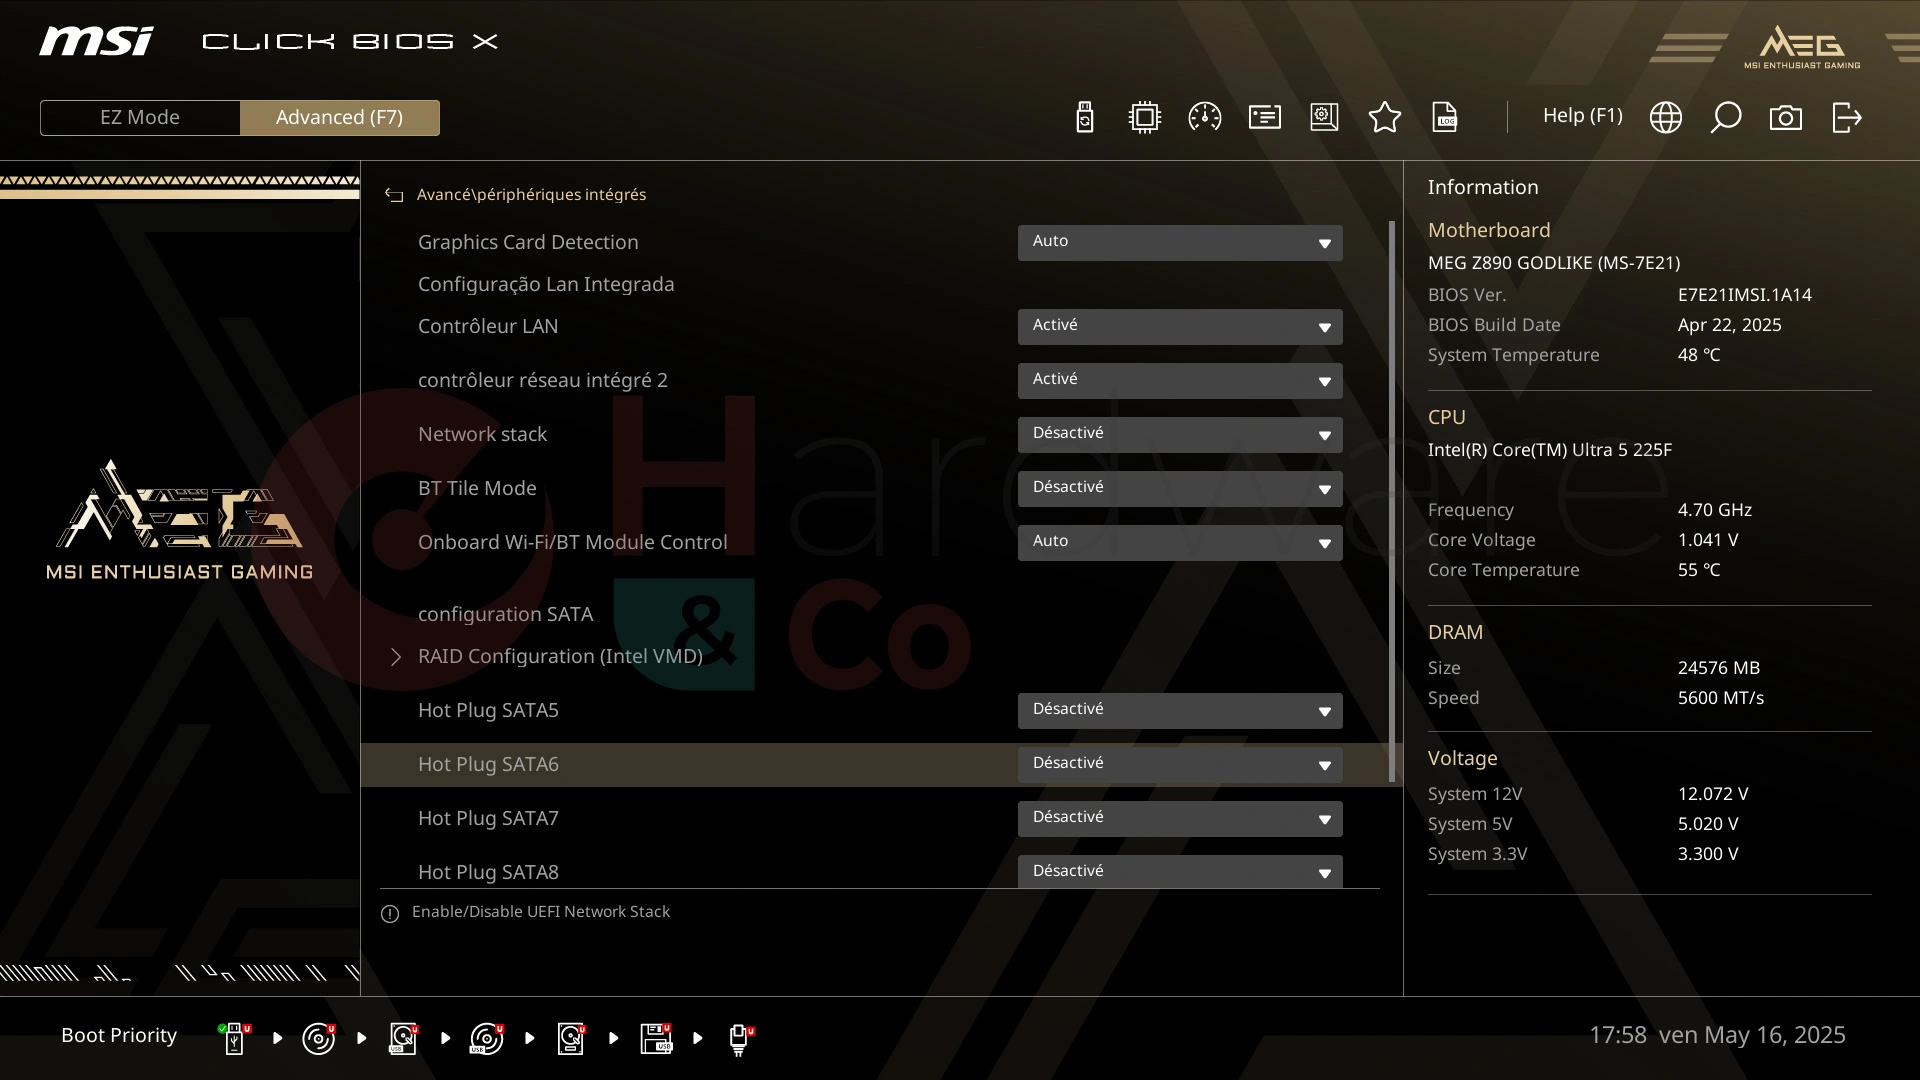The height and width of the screenshot is (1080, 1920).
Task: Open the profile card icon in toolbar
Action: click(1264, 117)
